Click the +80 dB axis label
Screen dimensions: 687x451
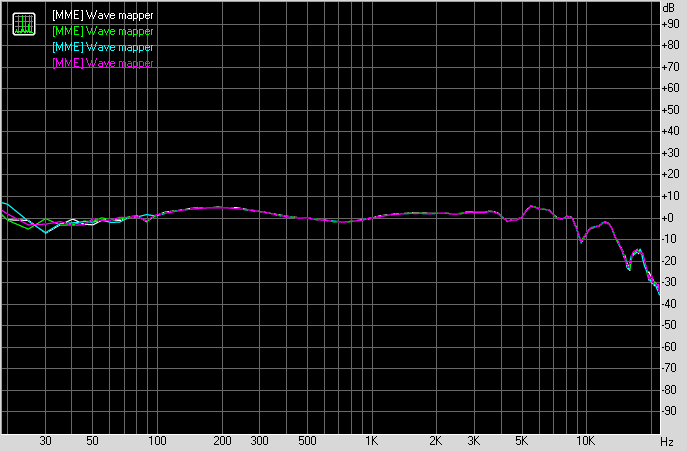[671, 45]
